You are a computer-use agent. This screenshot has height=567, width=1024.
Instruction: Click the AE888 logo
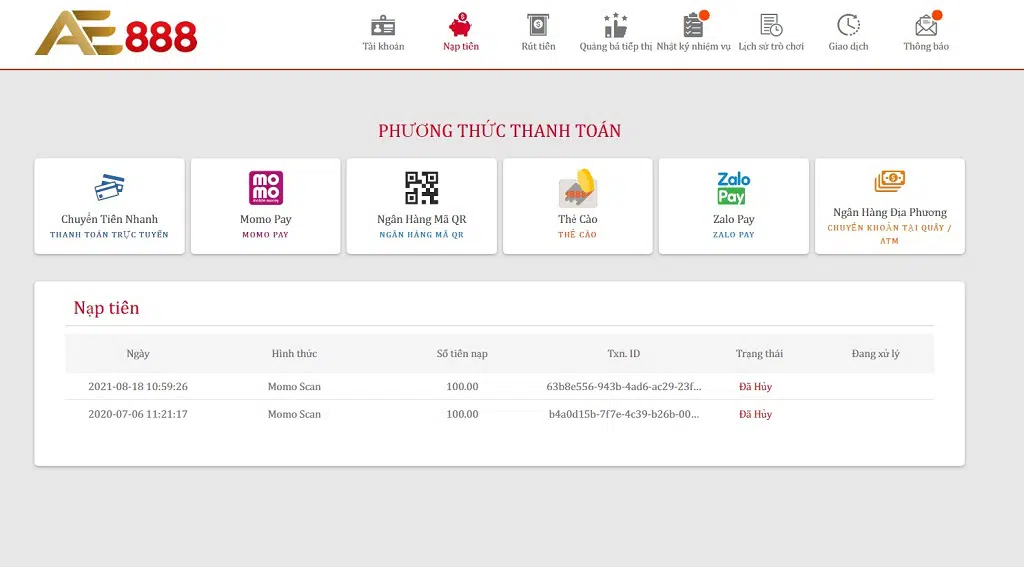coord(116,33)
